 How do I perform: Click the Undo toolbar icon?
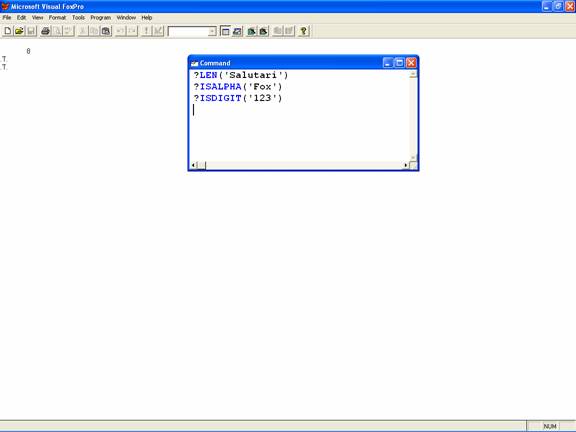(x=120, y=31)
